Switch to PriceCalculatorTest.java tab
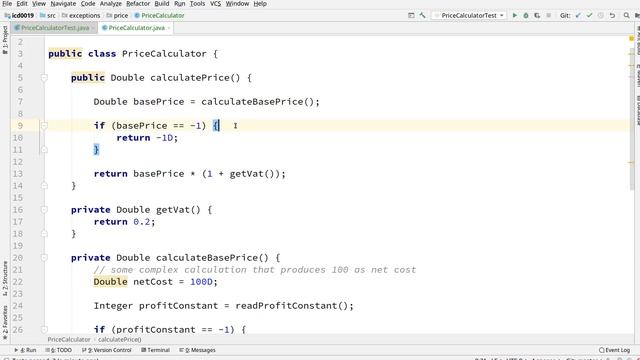 [55, 28]
